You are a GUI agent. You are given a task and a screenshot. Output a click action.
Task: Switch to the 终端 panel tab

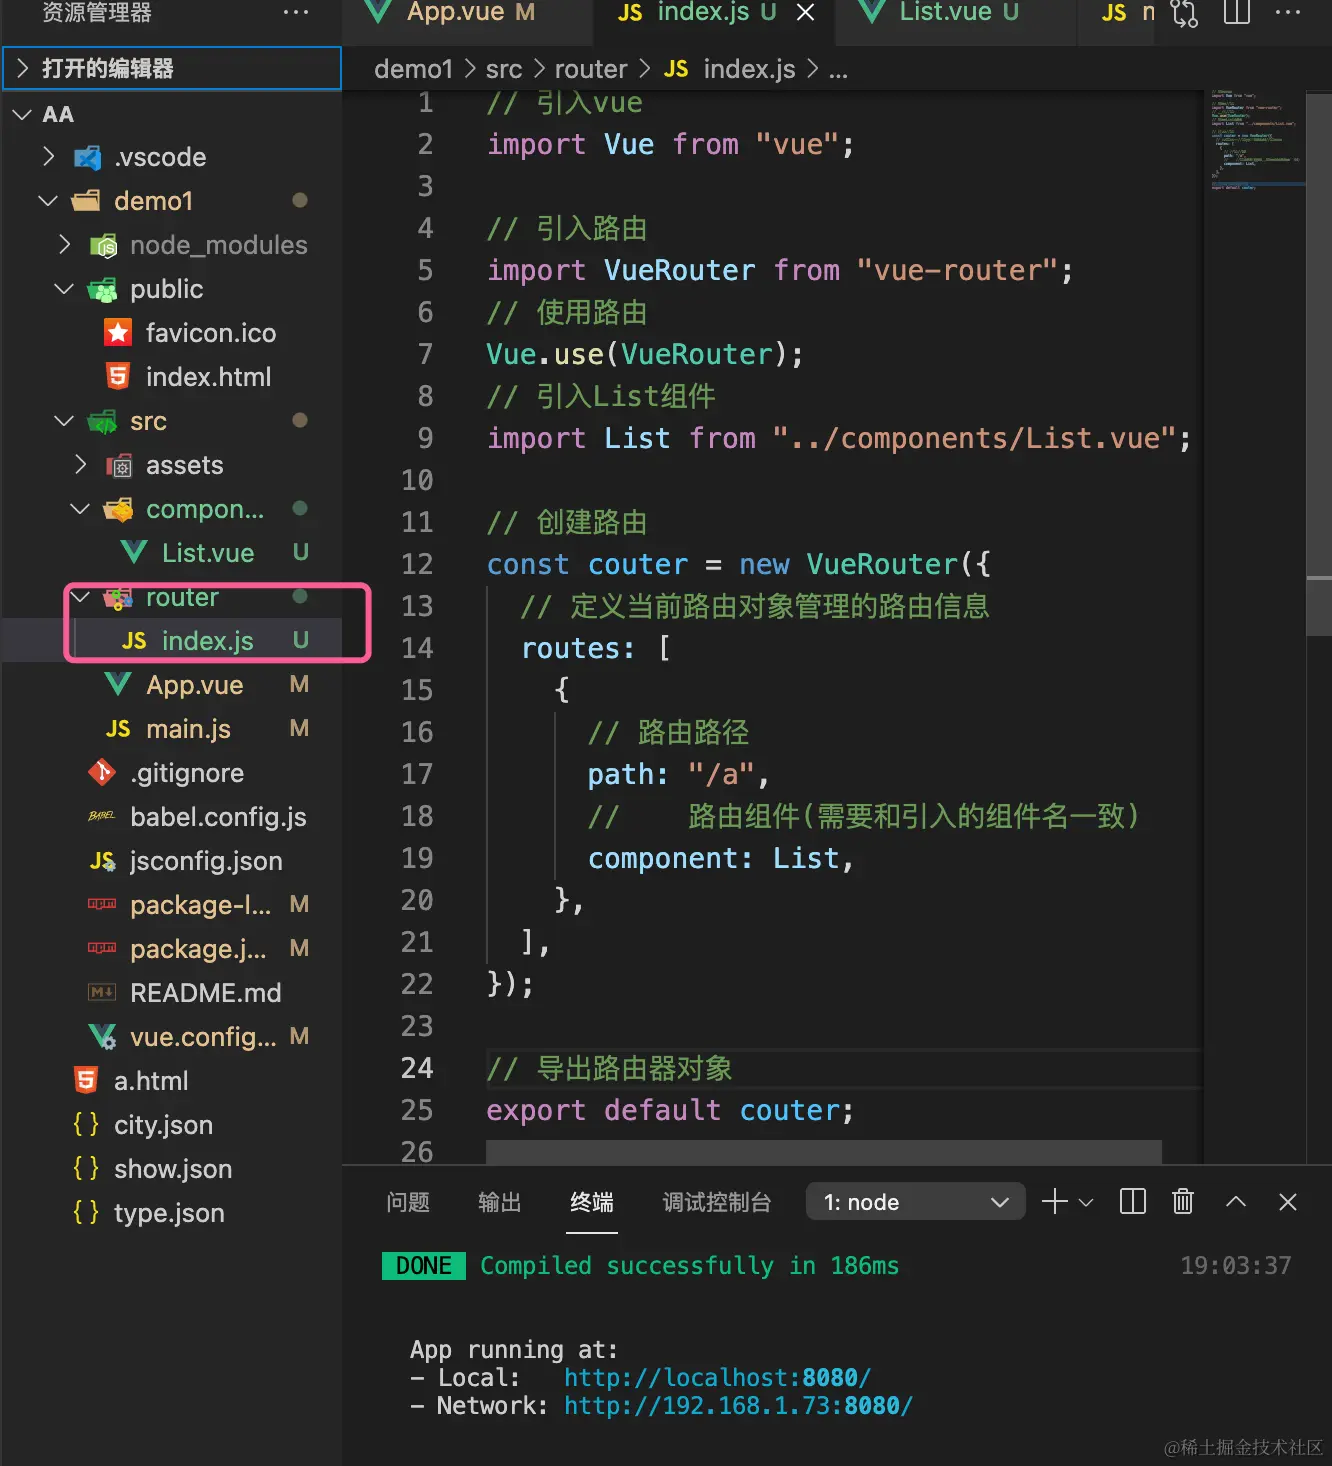[592, 1202]
